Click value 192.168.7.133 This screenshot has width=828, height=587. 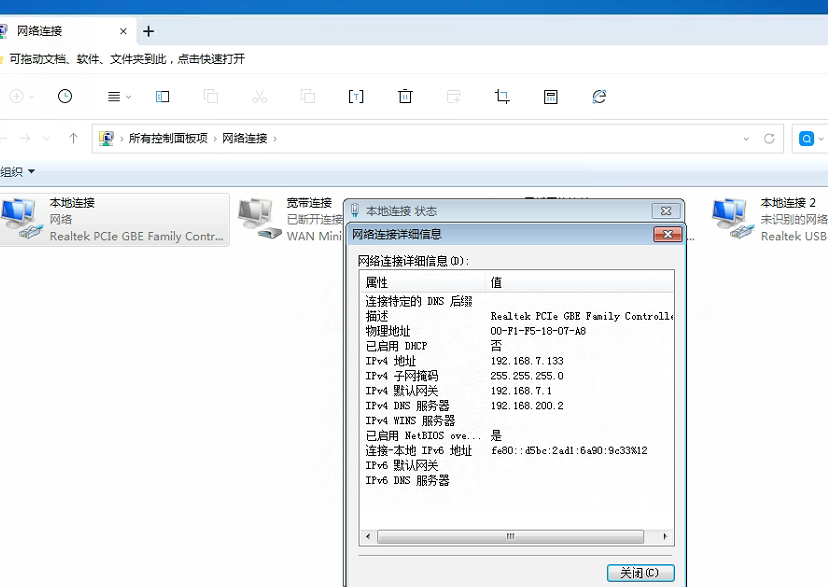coord(527,361)
